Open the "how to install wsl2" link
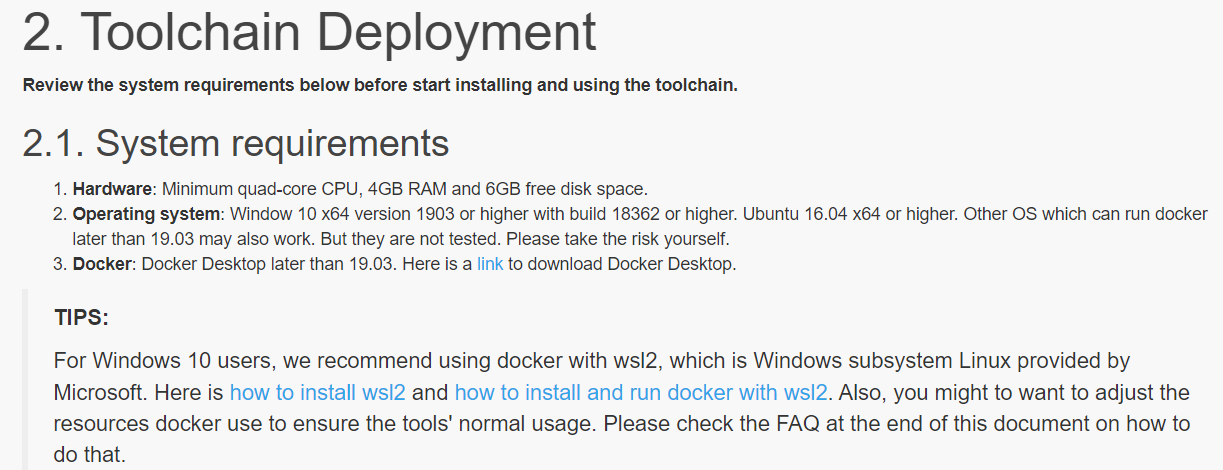Screen dimensions: 1223x470 point(317,392)
